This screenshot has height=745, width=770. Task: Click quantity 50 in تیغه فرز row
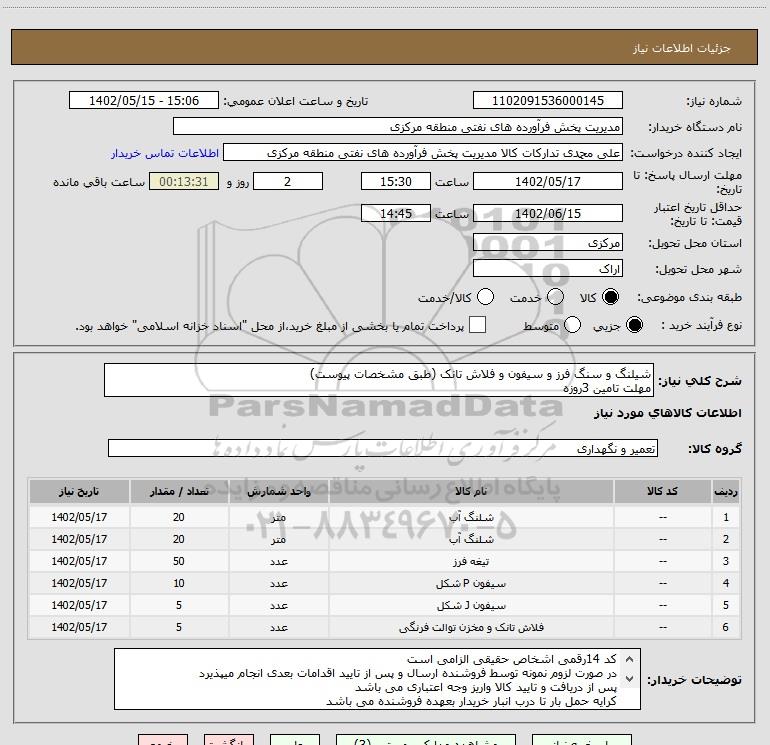pos(179,561)
